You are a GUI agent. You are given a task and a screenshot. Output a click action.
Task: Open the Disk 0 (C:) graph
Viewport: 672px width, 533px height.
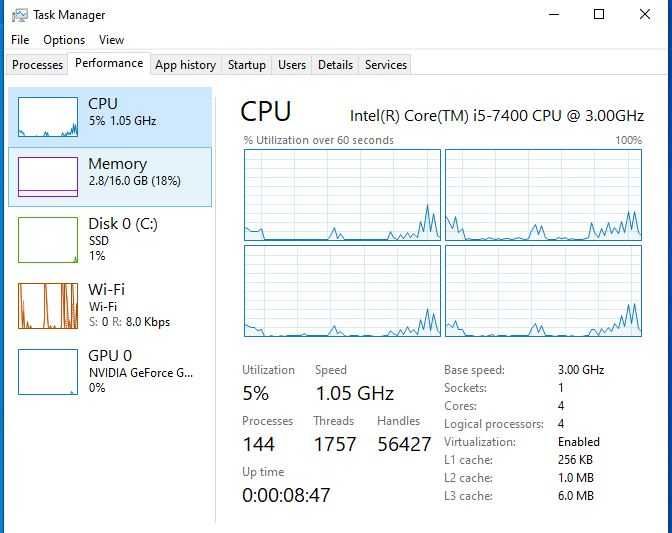point(47,240)
